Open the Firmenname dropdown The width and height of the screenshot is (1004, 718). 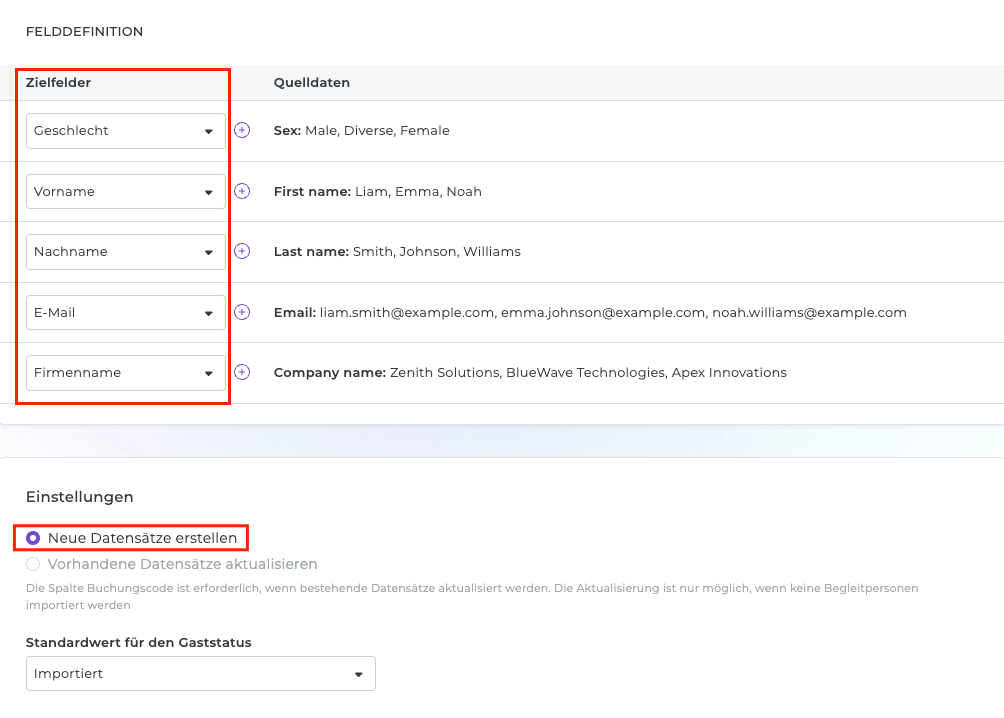(126, 373)
